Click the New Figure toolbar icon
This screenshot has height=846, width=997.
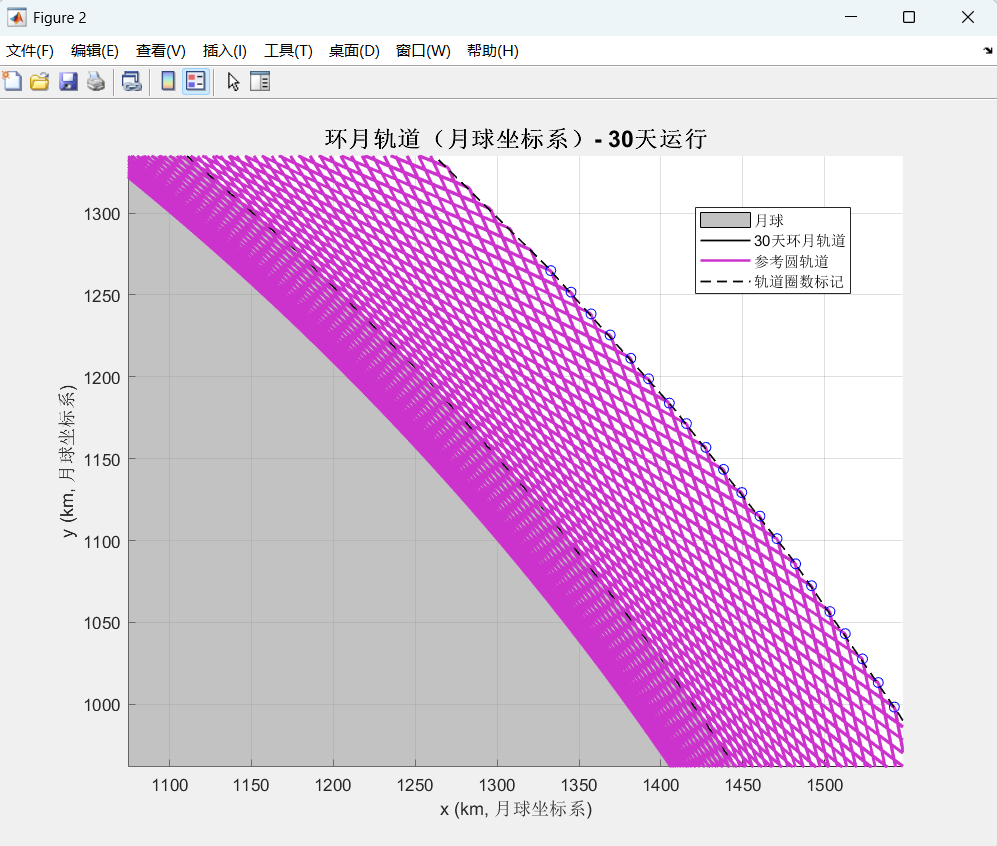pos(12,81)
